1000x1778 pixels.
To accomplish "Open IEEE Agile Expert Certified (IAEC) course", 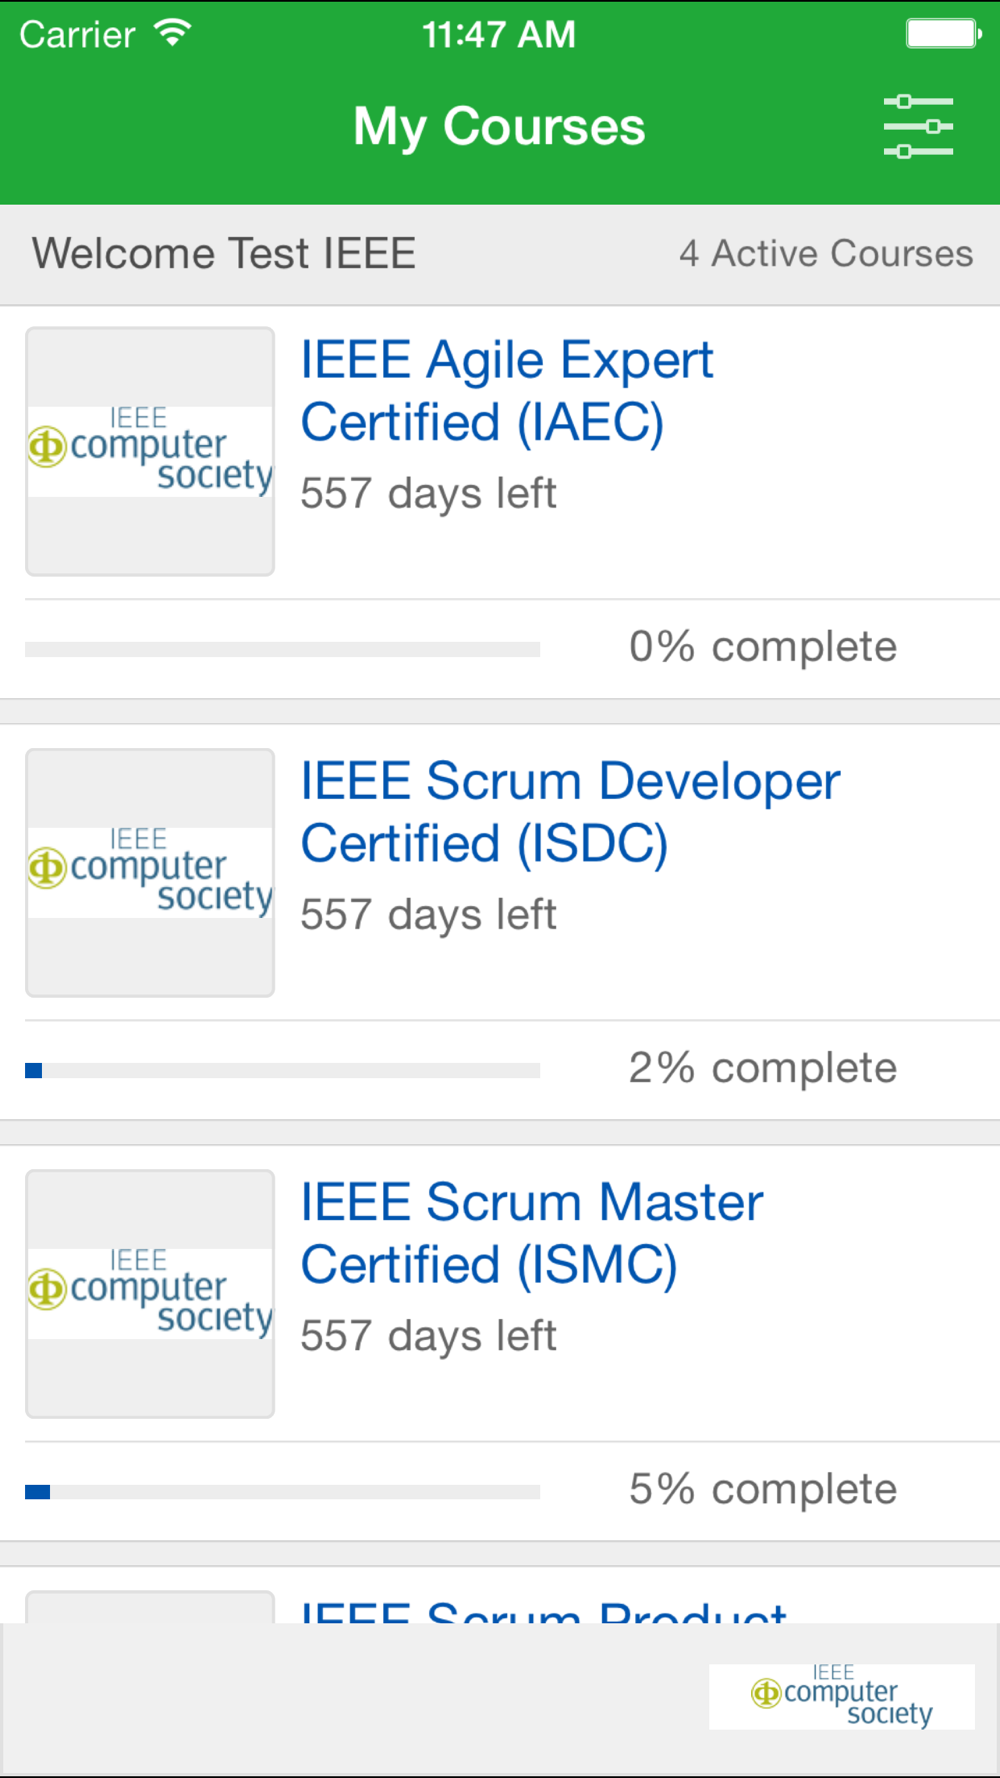I will coord(507,391).
